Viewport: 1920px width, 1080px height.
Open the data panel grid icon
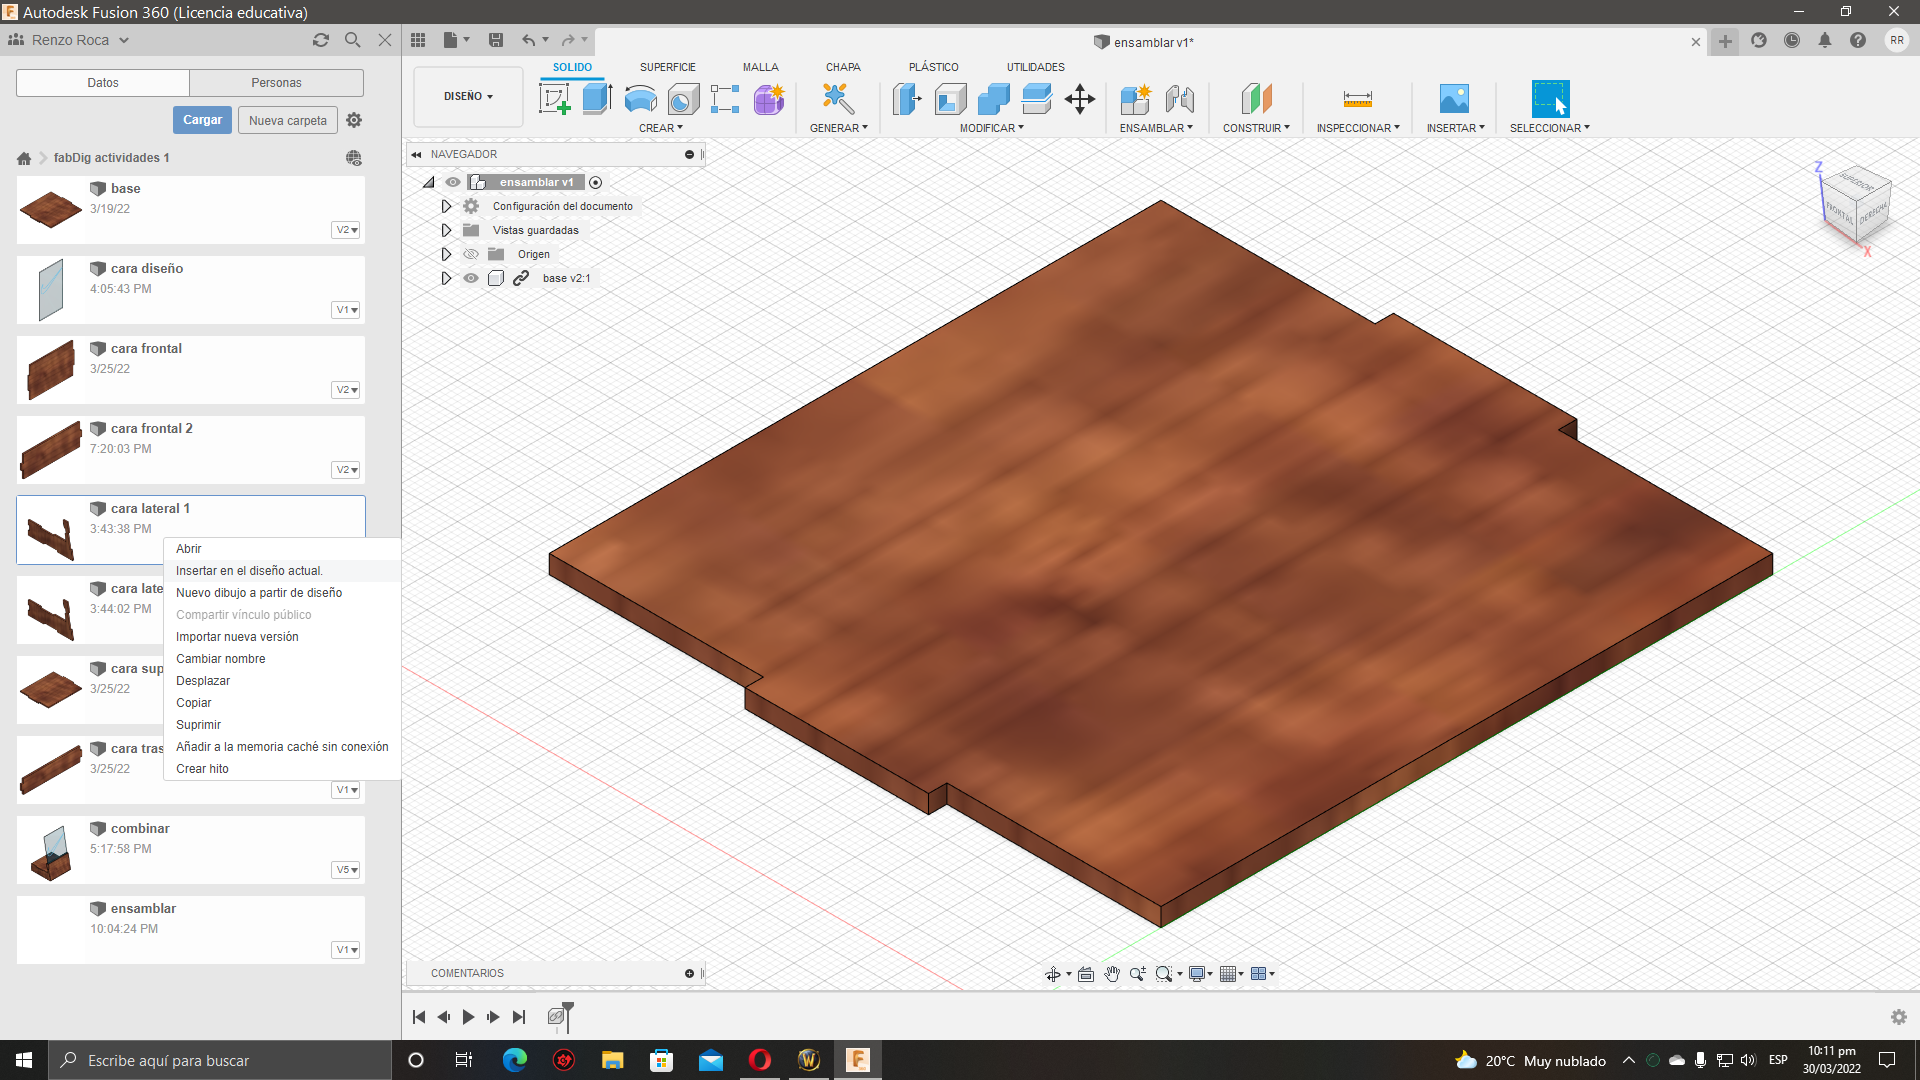[418, 40]
